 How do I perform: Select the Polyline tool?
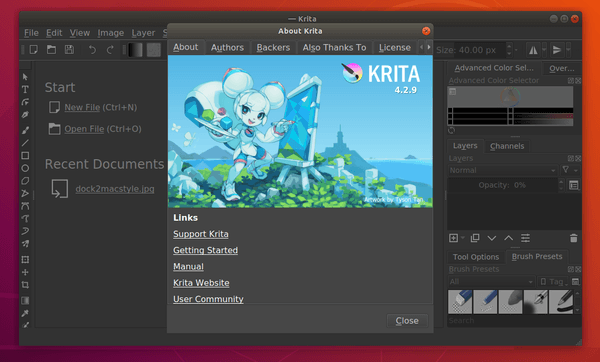point(25,194)
